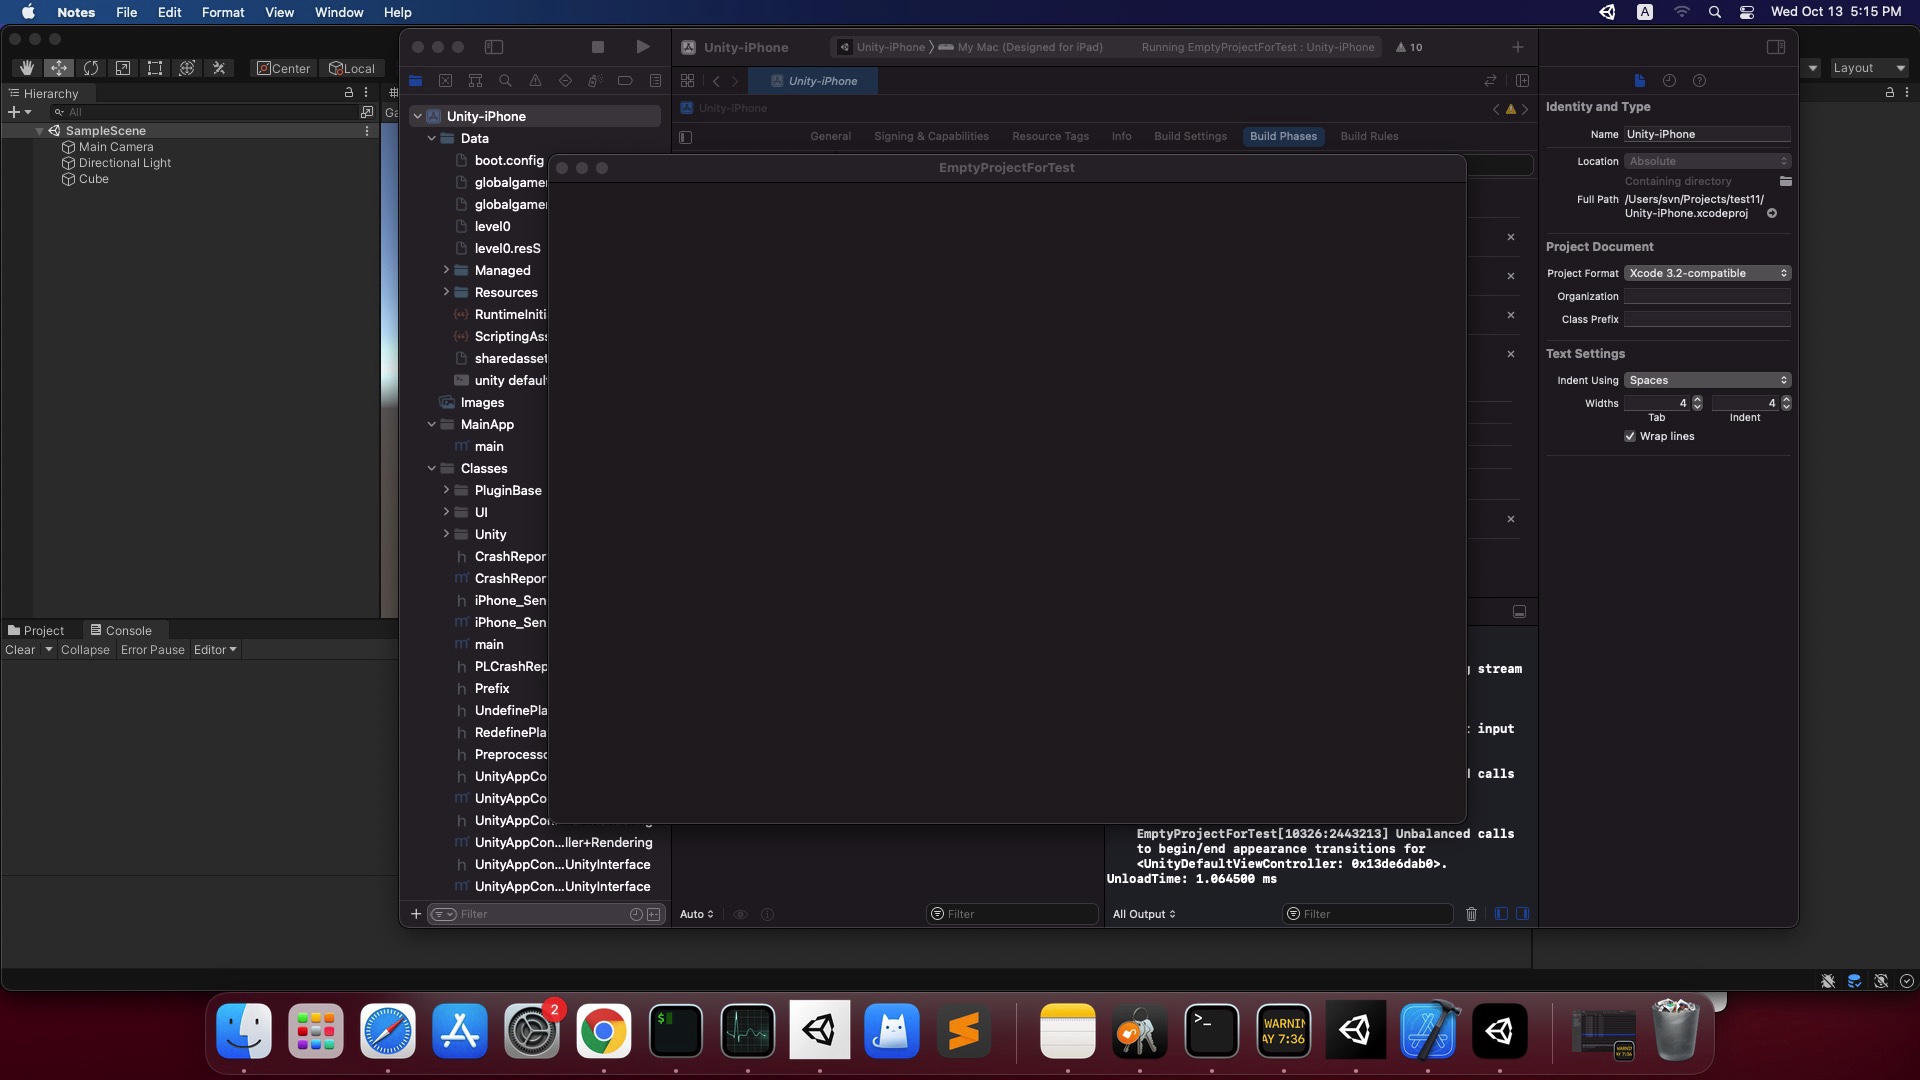
Task: Open the history inspector clock icon
Action: tap(1669, 81)
